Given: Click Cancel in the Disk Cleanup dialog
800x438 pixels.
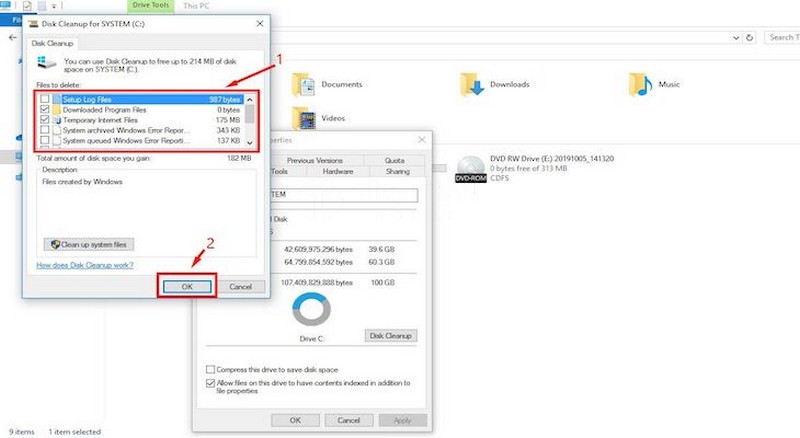Looking at the screenshot, I should pyautogui.click(x=240, y=287).
